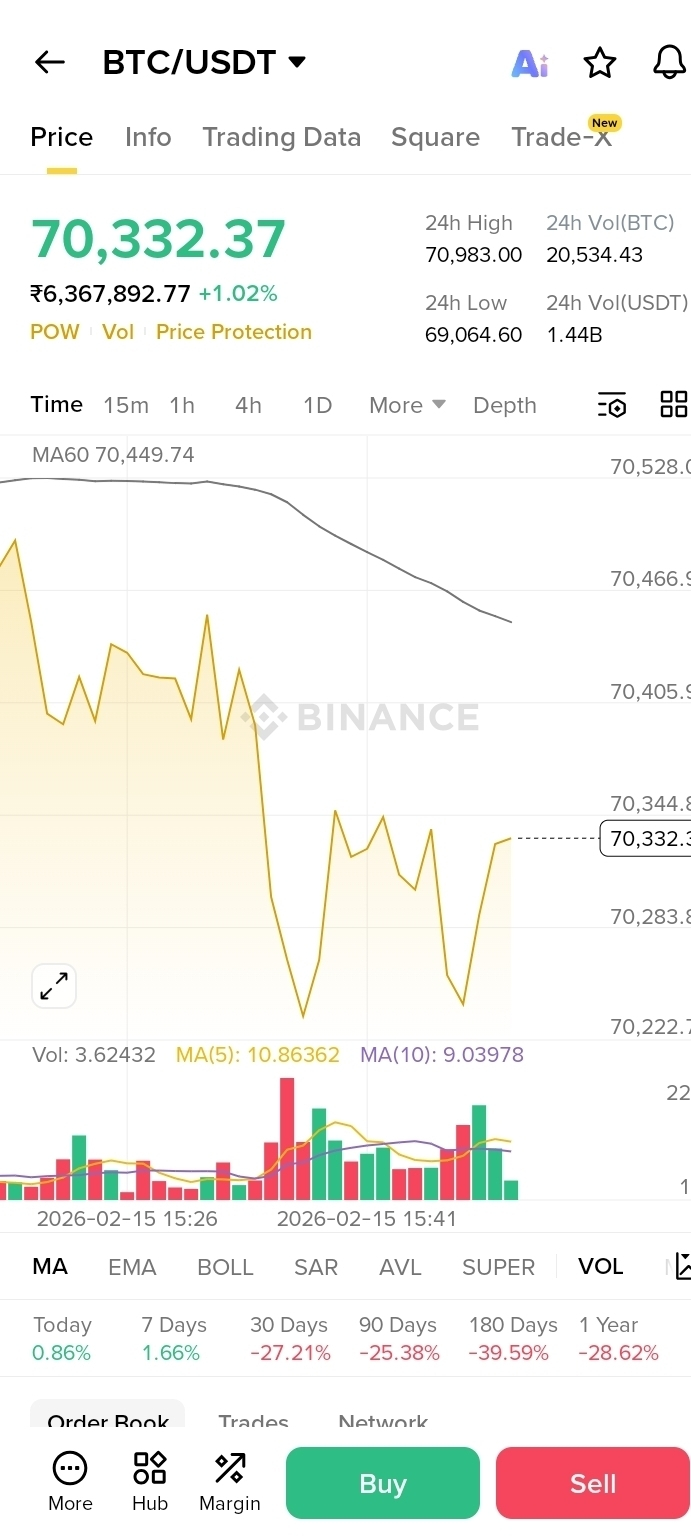Toggle the VOL indicator

coord(600,1267)
